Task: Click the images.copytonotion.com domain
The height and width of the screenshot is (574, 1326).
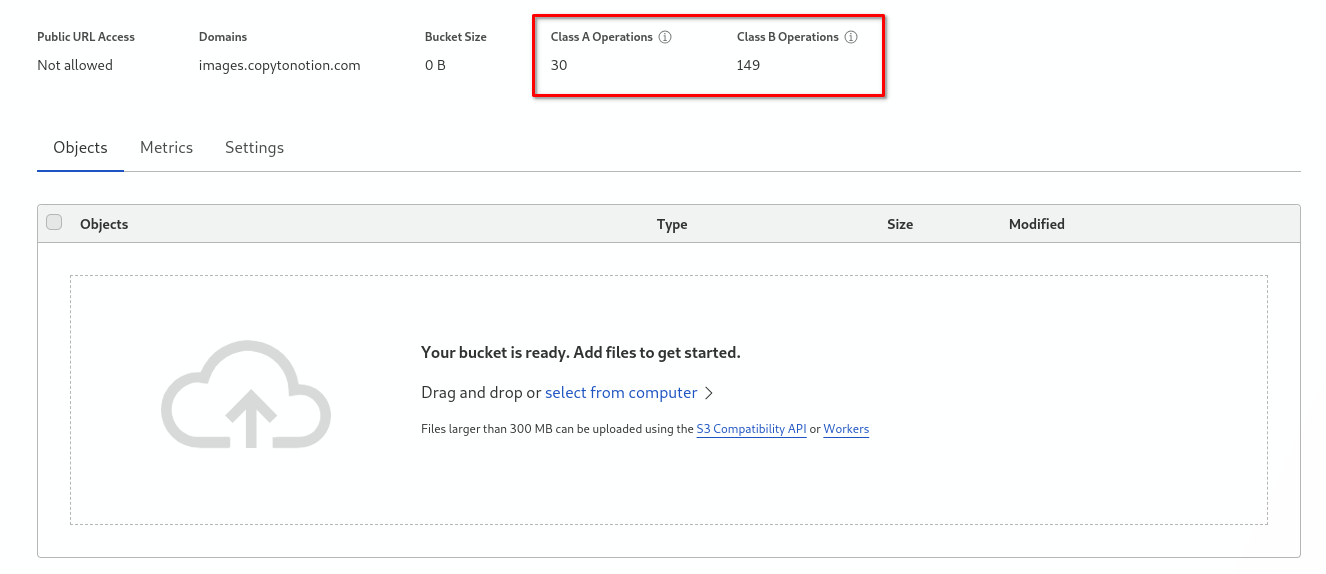Action: 280,66
